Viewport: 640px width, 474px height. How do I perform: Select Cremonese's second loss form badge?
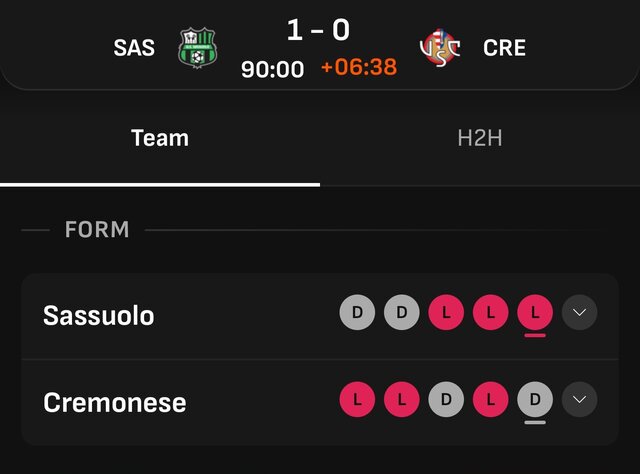click(x=402, y=399)
